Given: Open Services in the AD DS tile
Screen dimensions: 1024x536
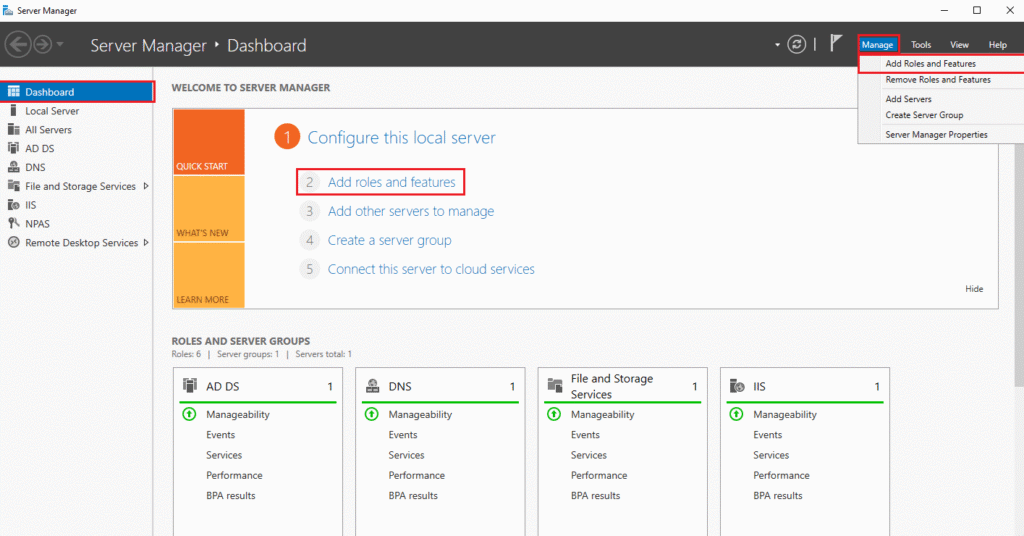Looking at the screenshot, I should coord(224,455).
